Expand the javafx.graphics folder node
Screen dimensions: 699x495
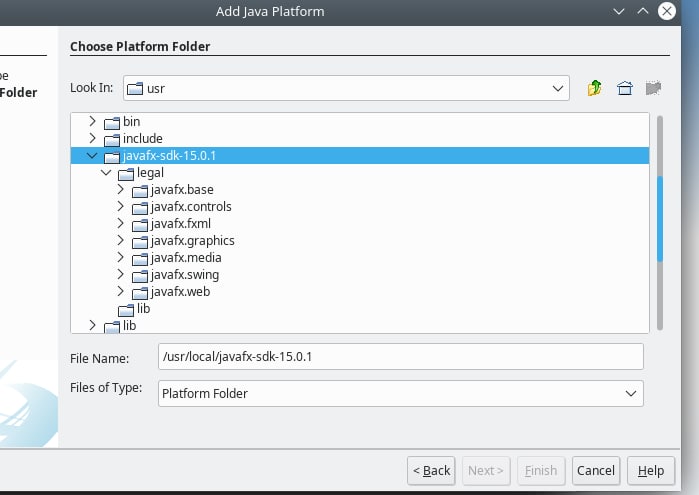[x=120, y=240]
